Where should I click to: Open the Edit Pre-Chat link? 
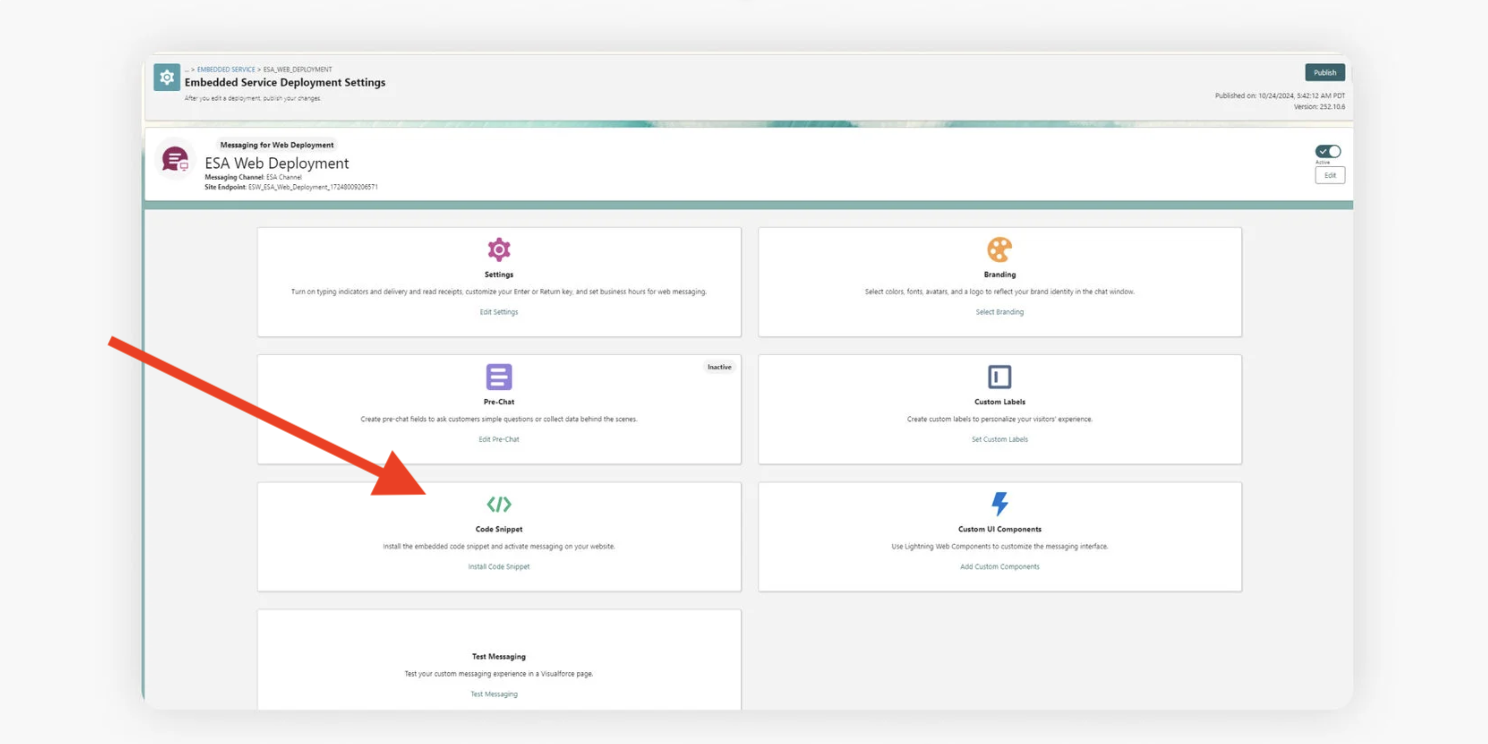tap(499, 439)
